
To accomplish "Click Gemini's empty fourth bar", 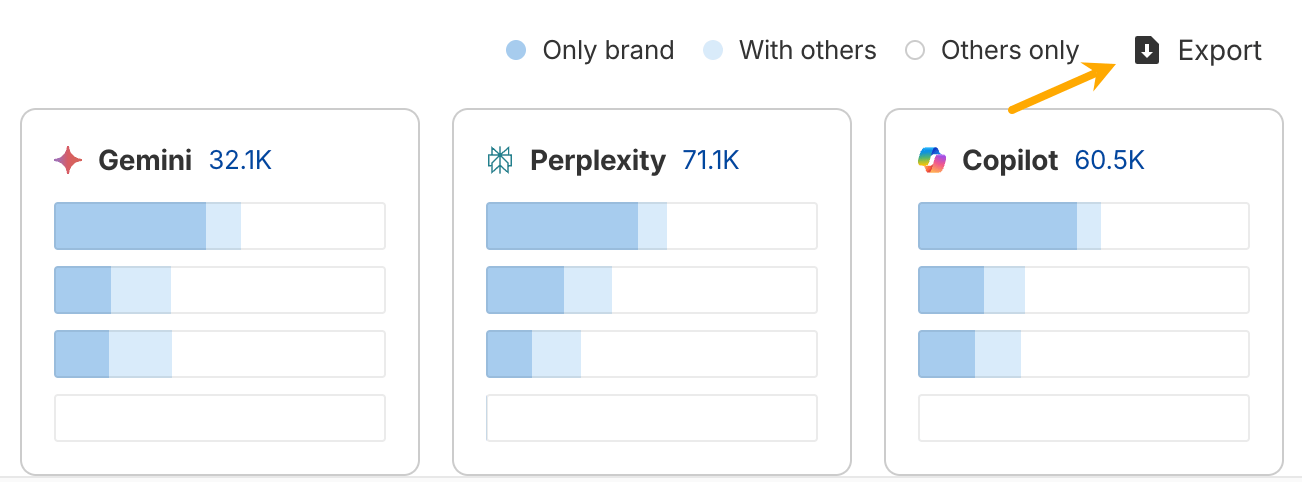I will pos(220,418).
